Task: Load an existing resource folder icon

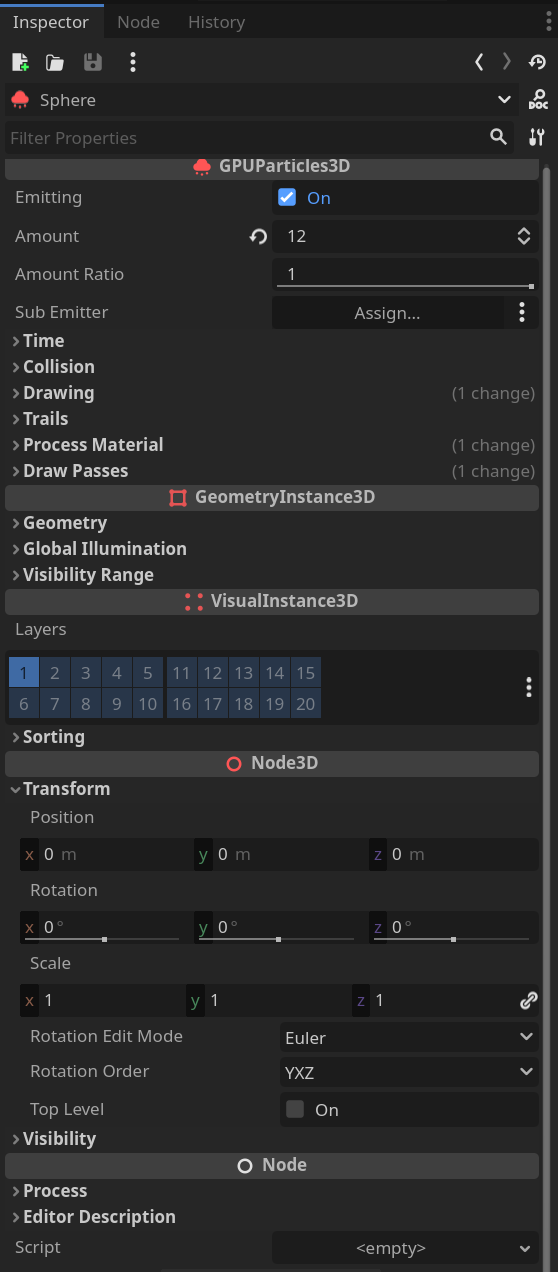Action: click(x=55, y=62)
